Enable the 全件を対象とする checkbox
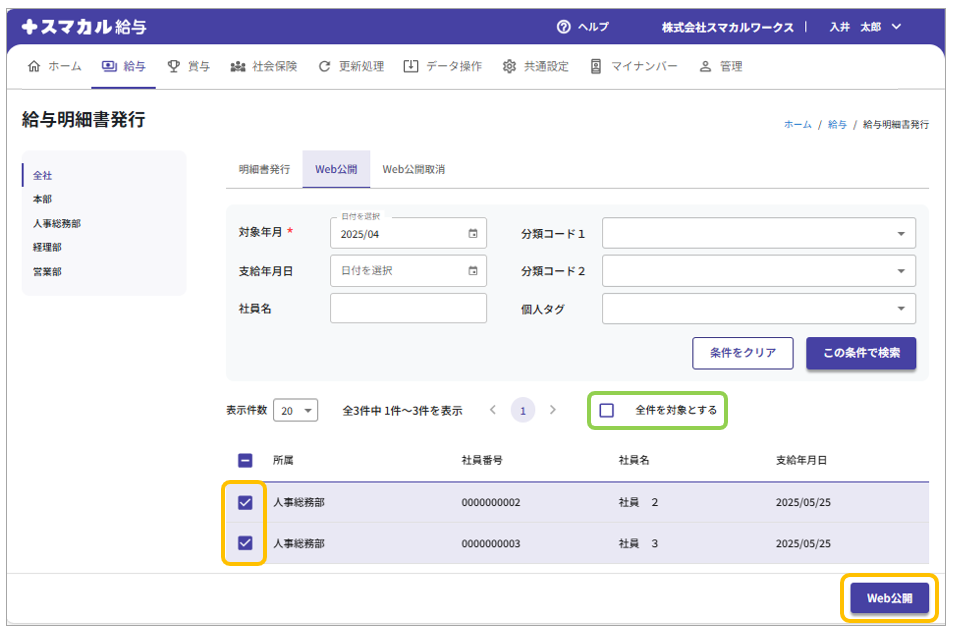This screenshot has height=633, width=953. coord(607,410)
